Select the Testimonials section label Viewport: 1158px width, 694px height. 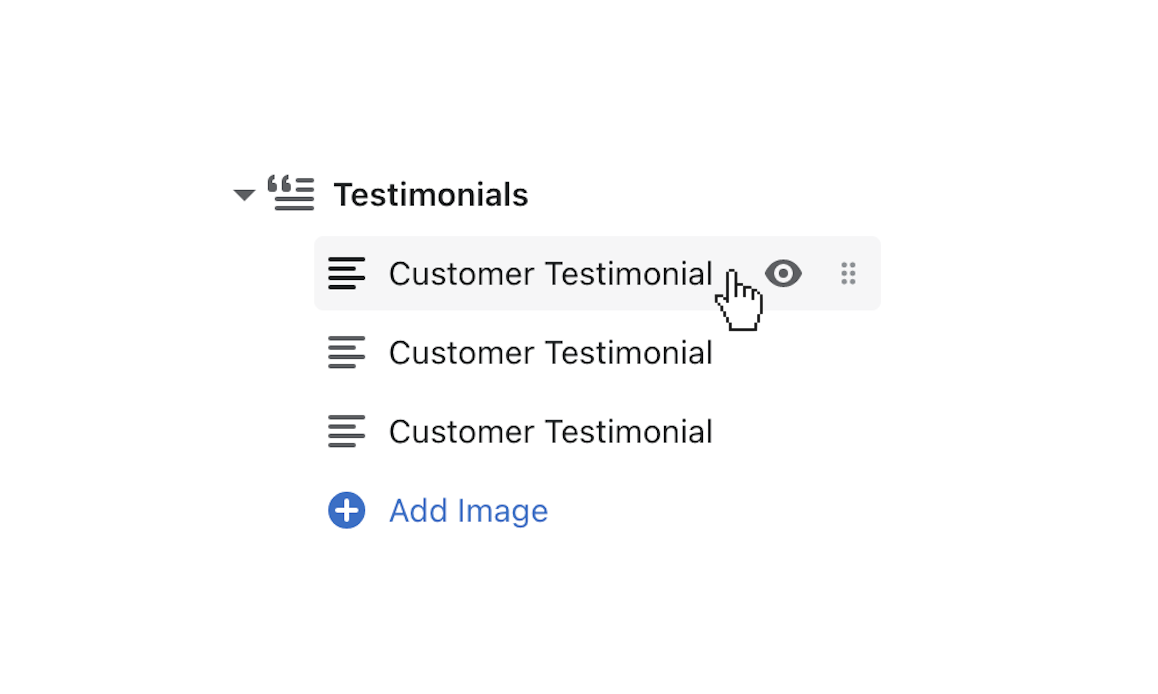point(431,194)
